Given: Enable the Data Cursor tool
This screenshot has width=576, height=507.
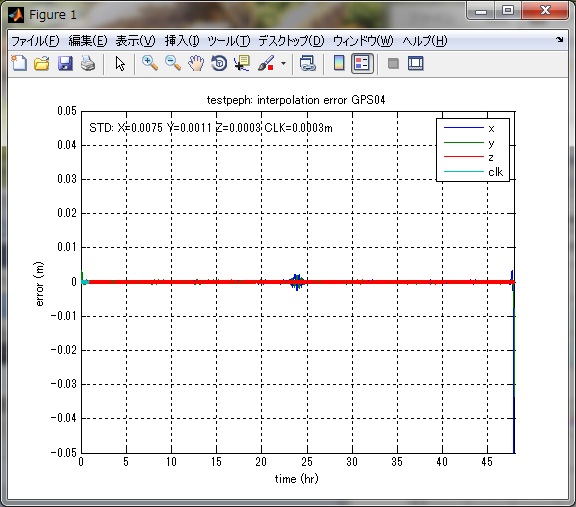Looking at the screenshot, I should click(x=242, y=64).
